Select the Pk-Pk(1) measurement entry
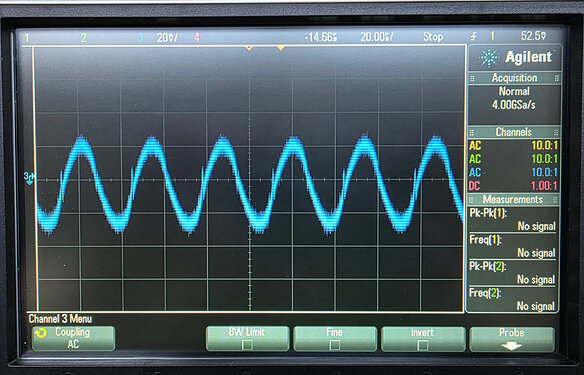Viewport: 584px width, 375px height. [512, 220]
